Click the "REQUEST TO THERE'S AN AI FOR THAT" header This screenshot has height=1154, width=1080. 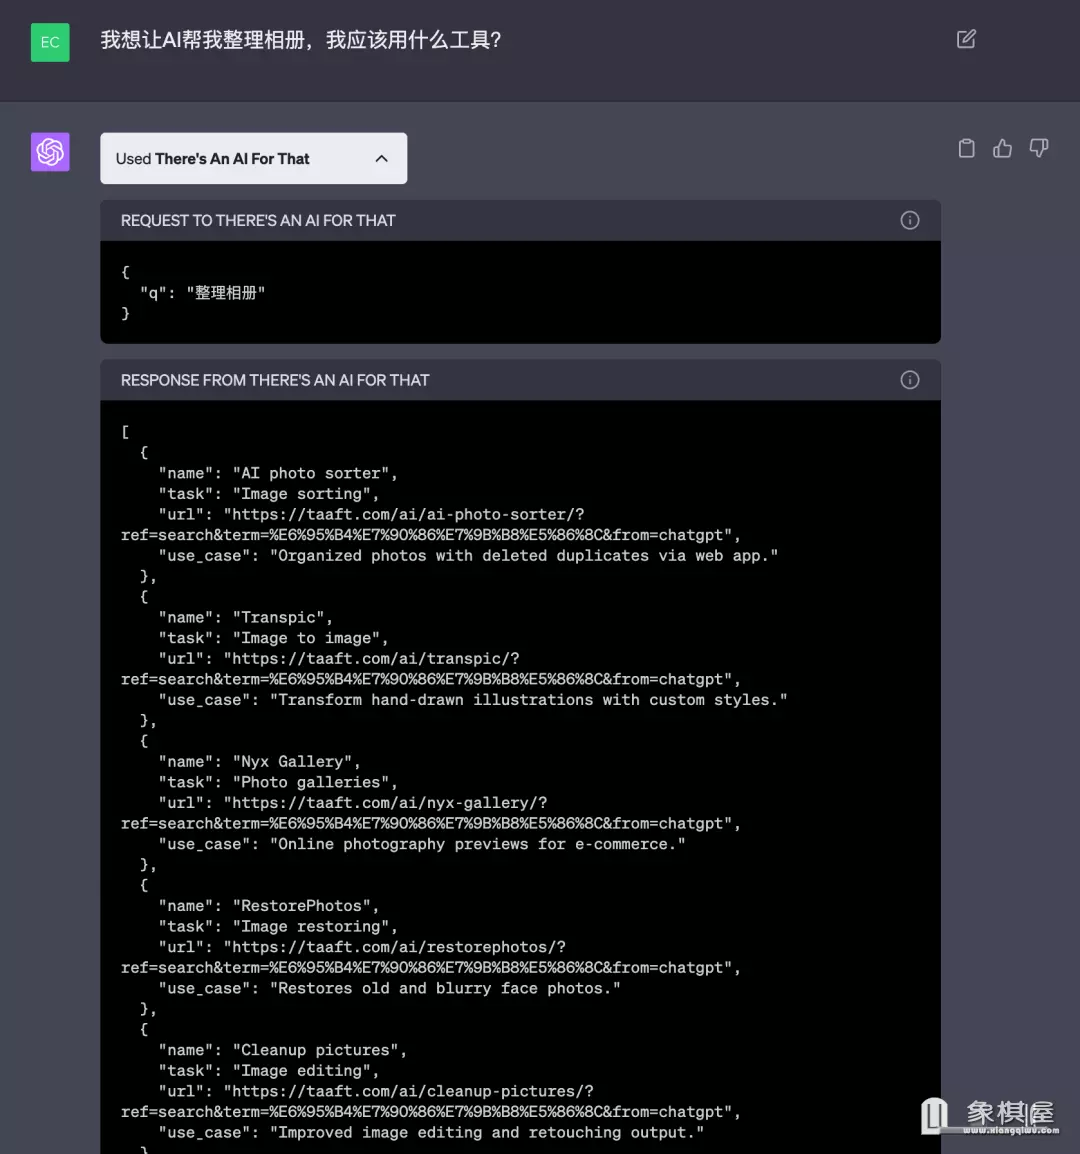(x=258, y=221)
